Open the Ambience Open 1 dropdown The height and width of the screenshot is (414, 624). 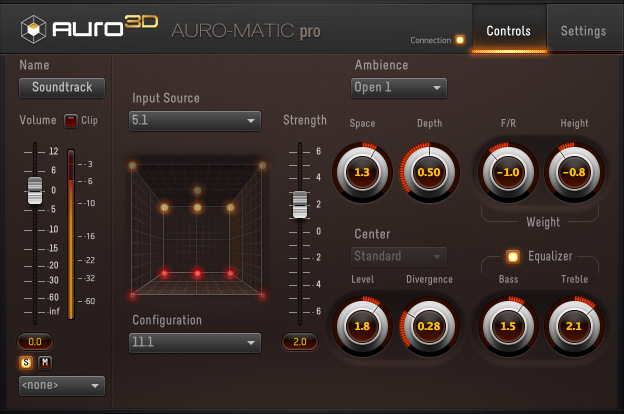pyautogui.click(x=399, y=88)
